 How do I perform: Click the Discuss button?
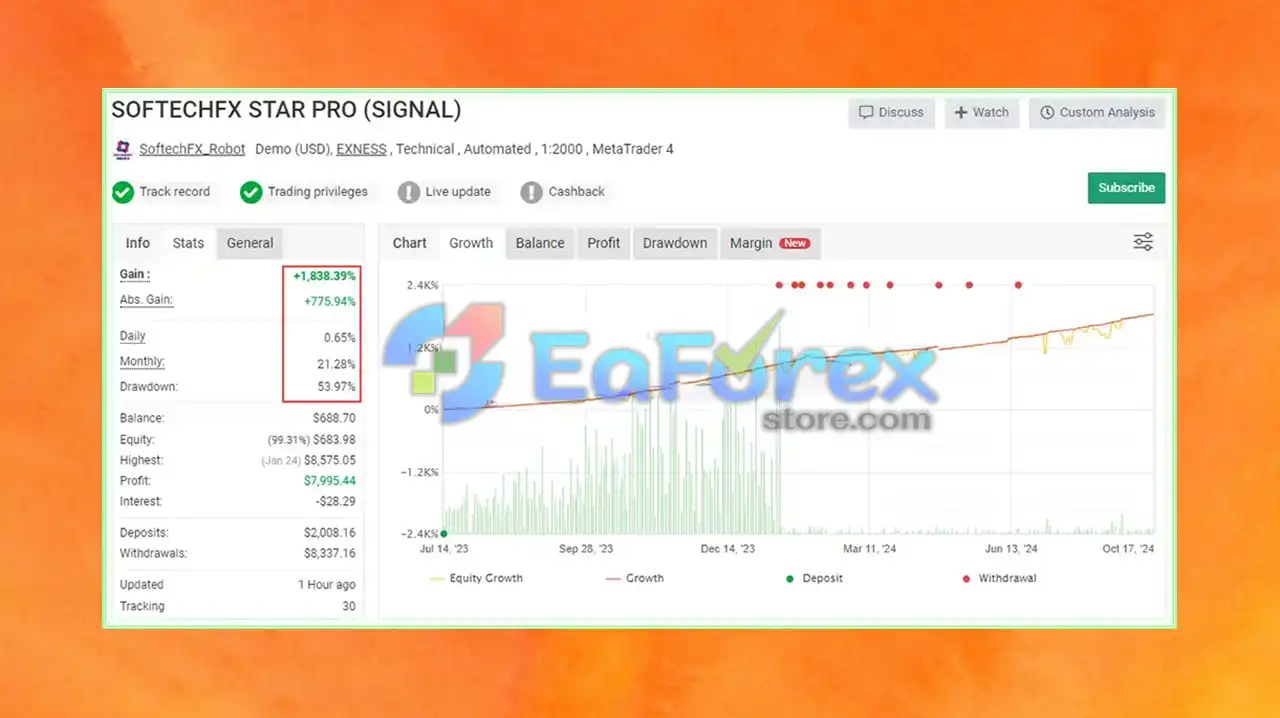pyautogui.click(x=892, y=113)
